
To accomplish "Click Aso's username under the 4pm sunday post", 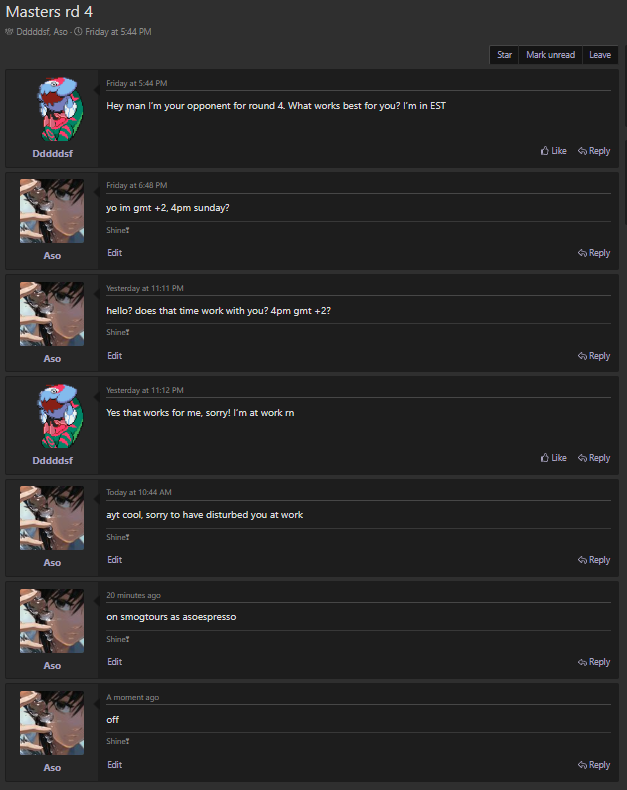I will pos(52,255).
